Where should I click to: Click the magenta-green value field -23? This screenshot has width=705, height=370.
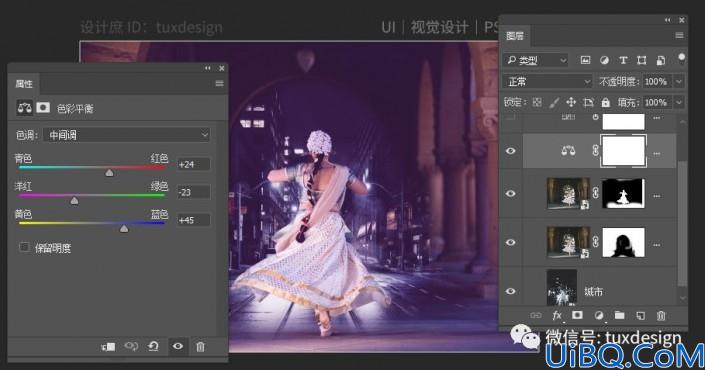tap(193, 192)
